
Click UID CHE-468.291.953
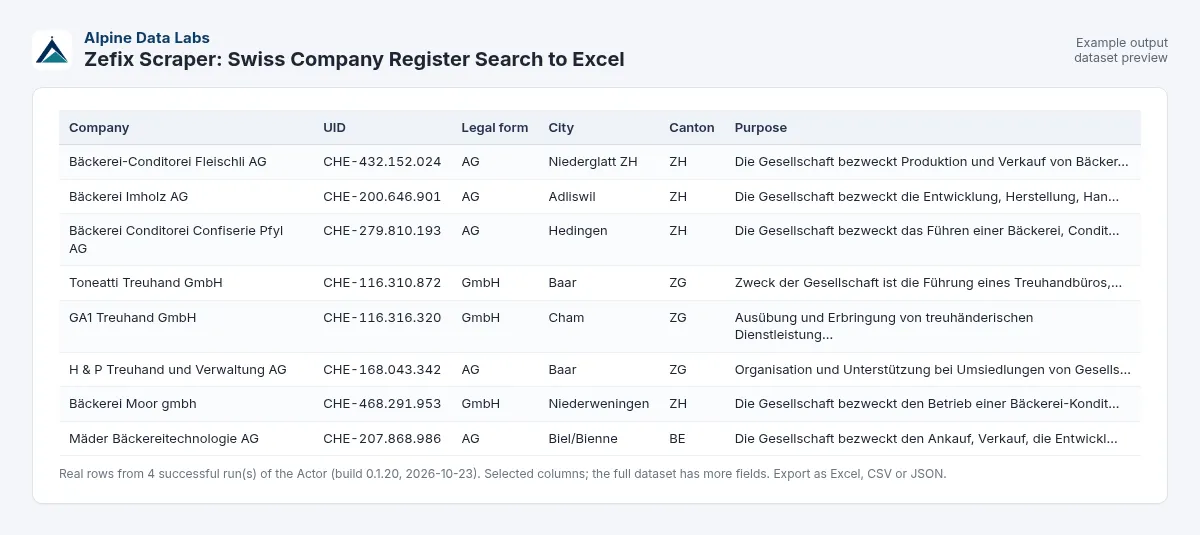tap(382, 404)
